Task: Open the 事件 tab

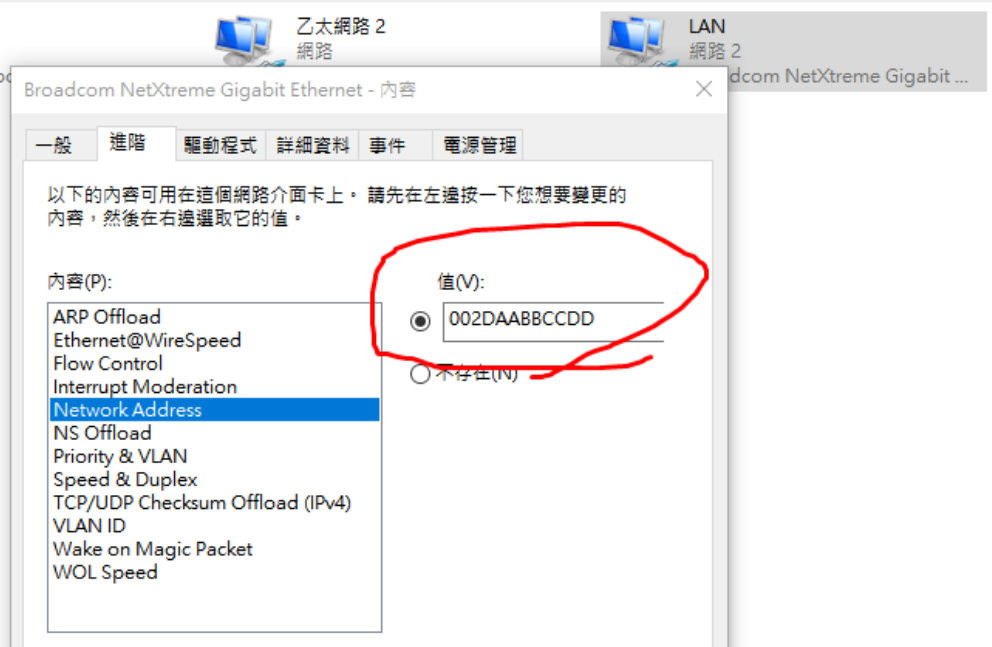Action: [x=387, y=145]
